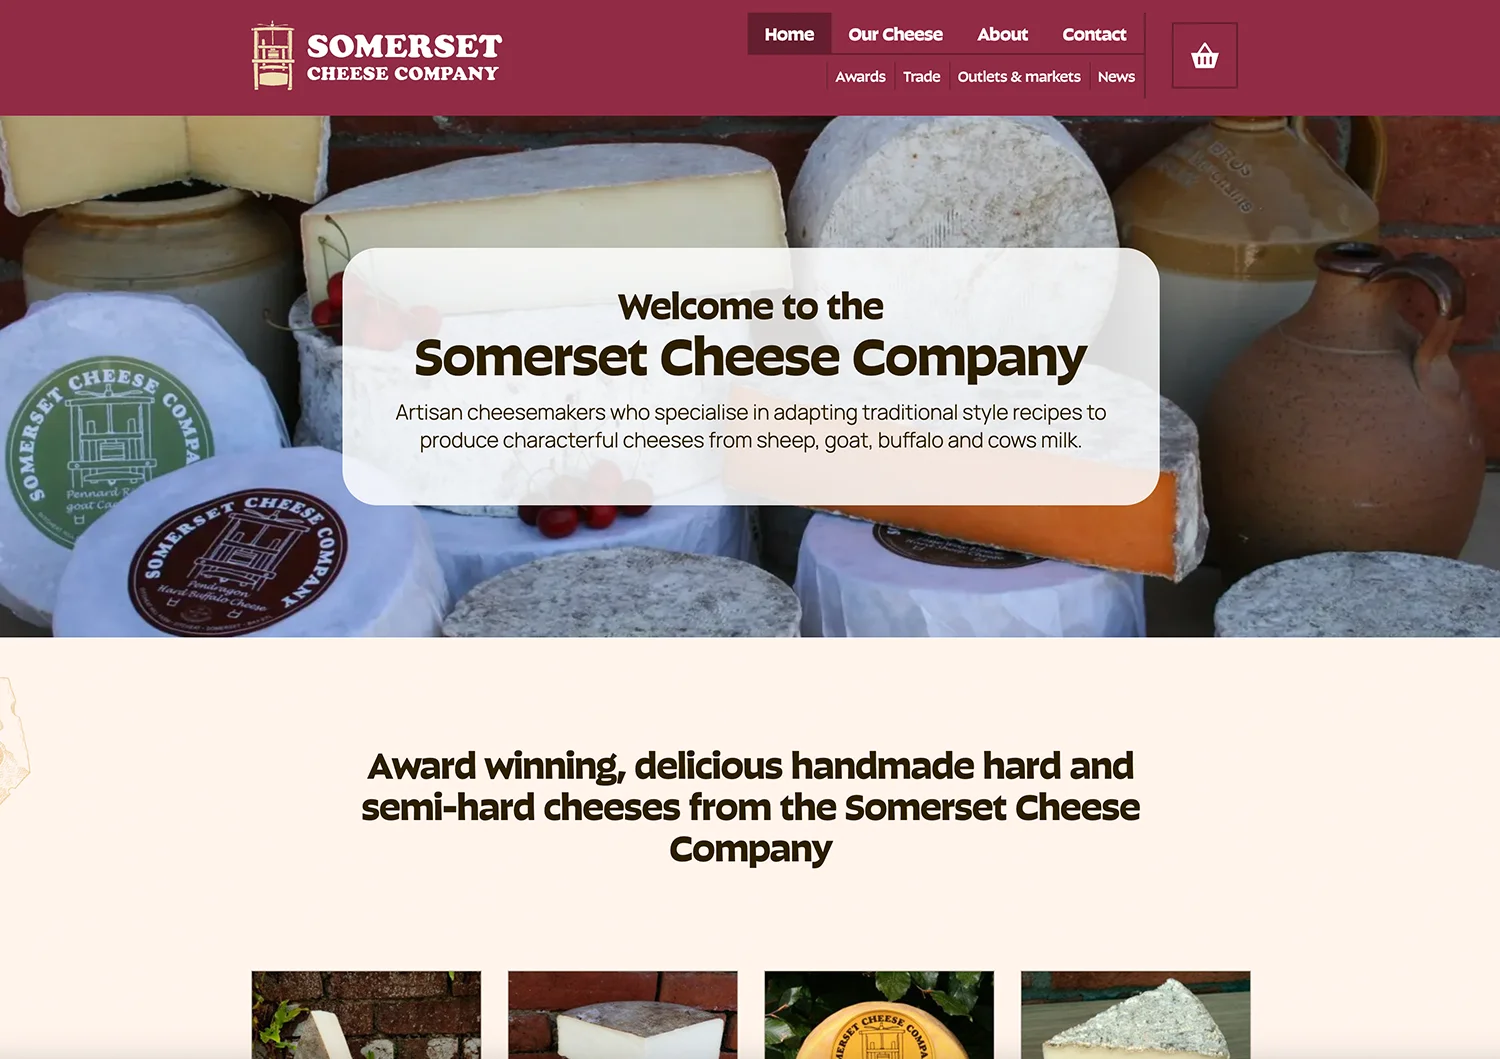The width and height of the screenshot is (1500, 1059).
Task: Visit the News section
Action: click(x=1116, y=77)
